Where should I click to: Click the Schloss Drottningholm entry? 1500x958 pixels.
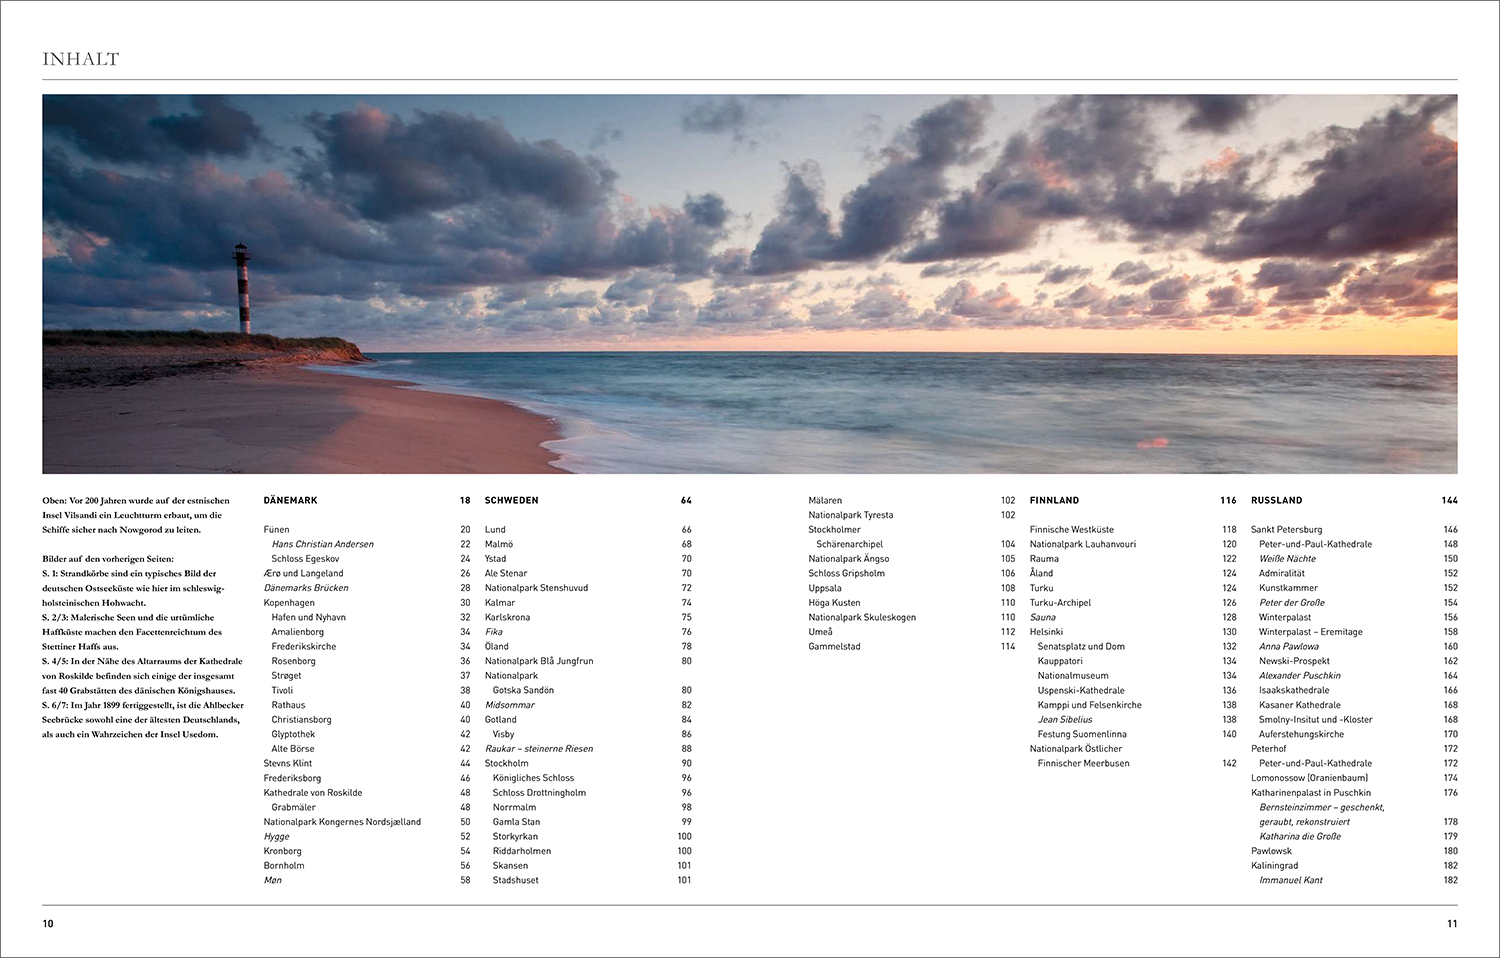pyautogui.click(x=539, y=793)
